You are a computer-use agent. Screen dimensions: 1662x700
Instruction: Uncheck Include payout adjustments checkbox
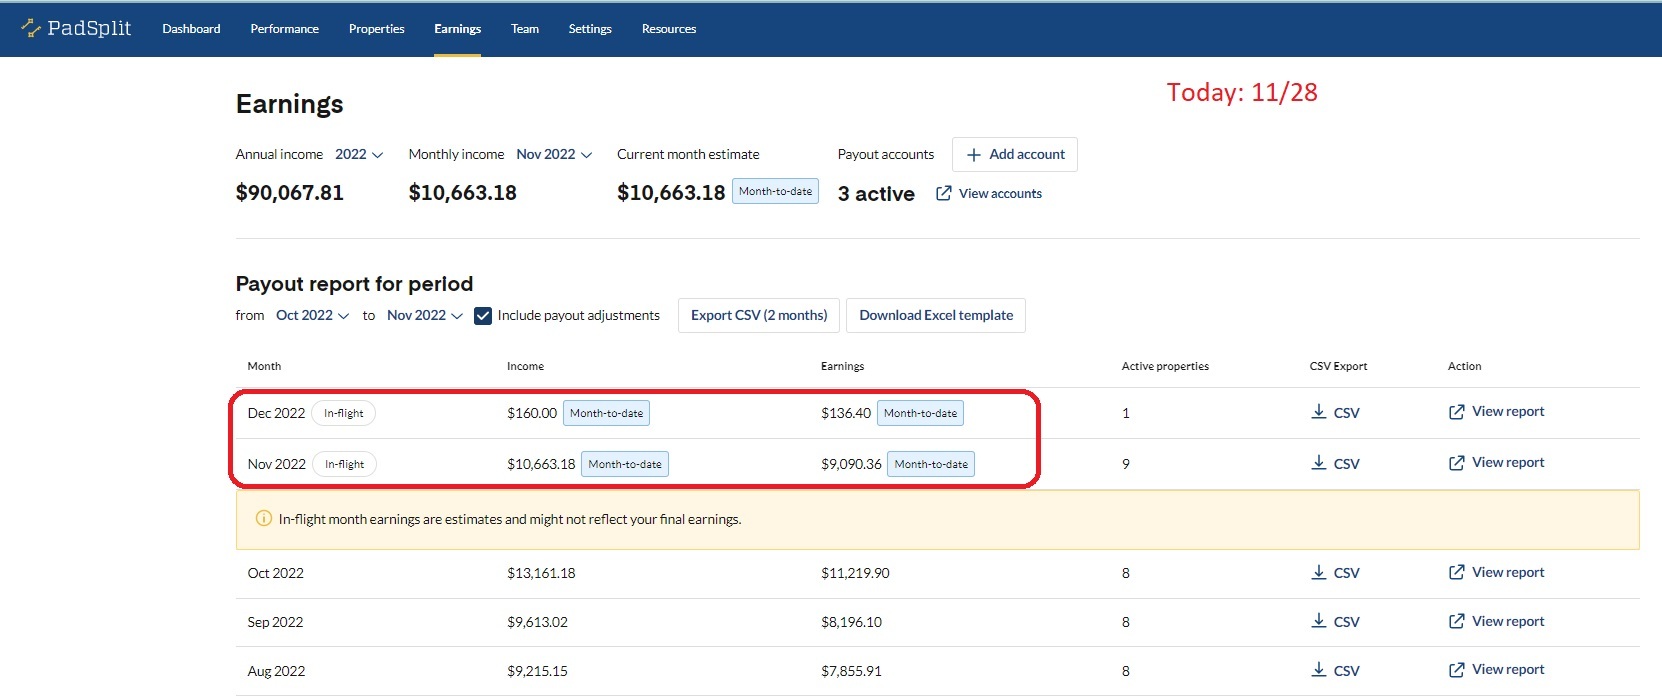(x=483, y=316)
